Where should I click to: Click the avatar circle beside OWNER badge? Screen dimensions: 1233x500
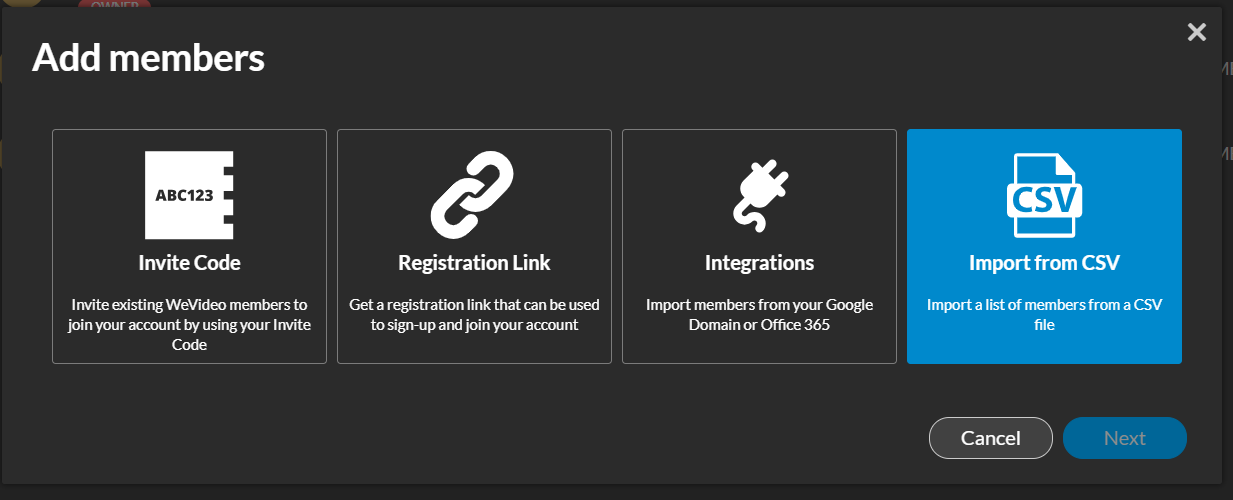[x=22, y=3]
